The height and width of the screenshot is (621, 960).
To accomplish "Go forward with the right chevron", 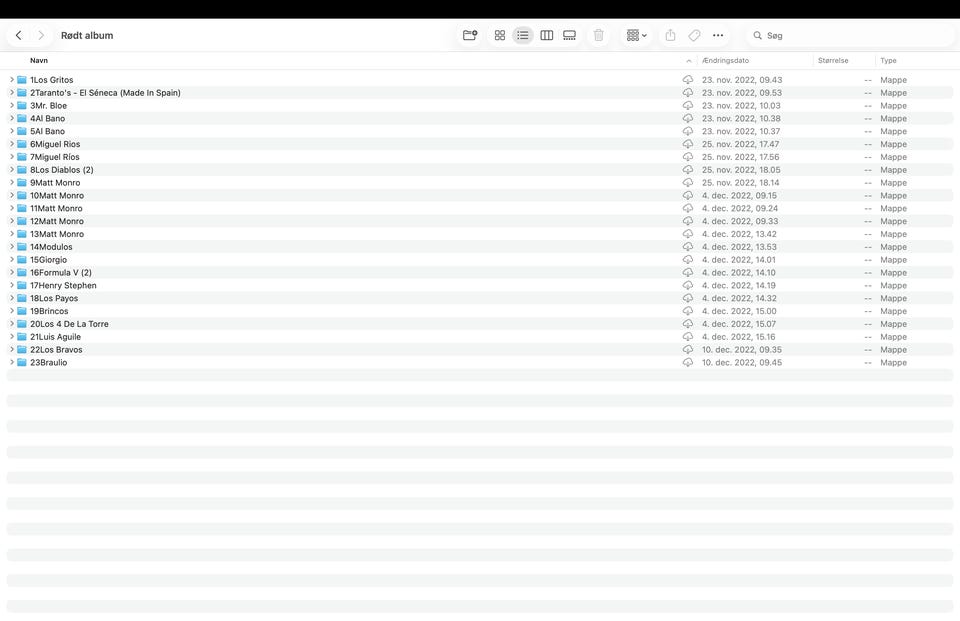I will click(x=41, y=36).
